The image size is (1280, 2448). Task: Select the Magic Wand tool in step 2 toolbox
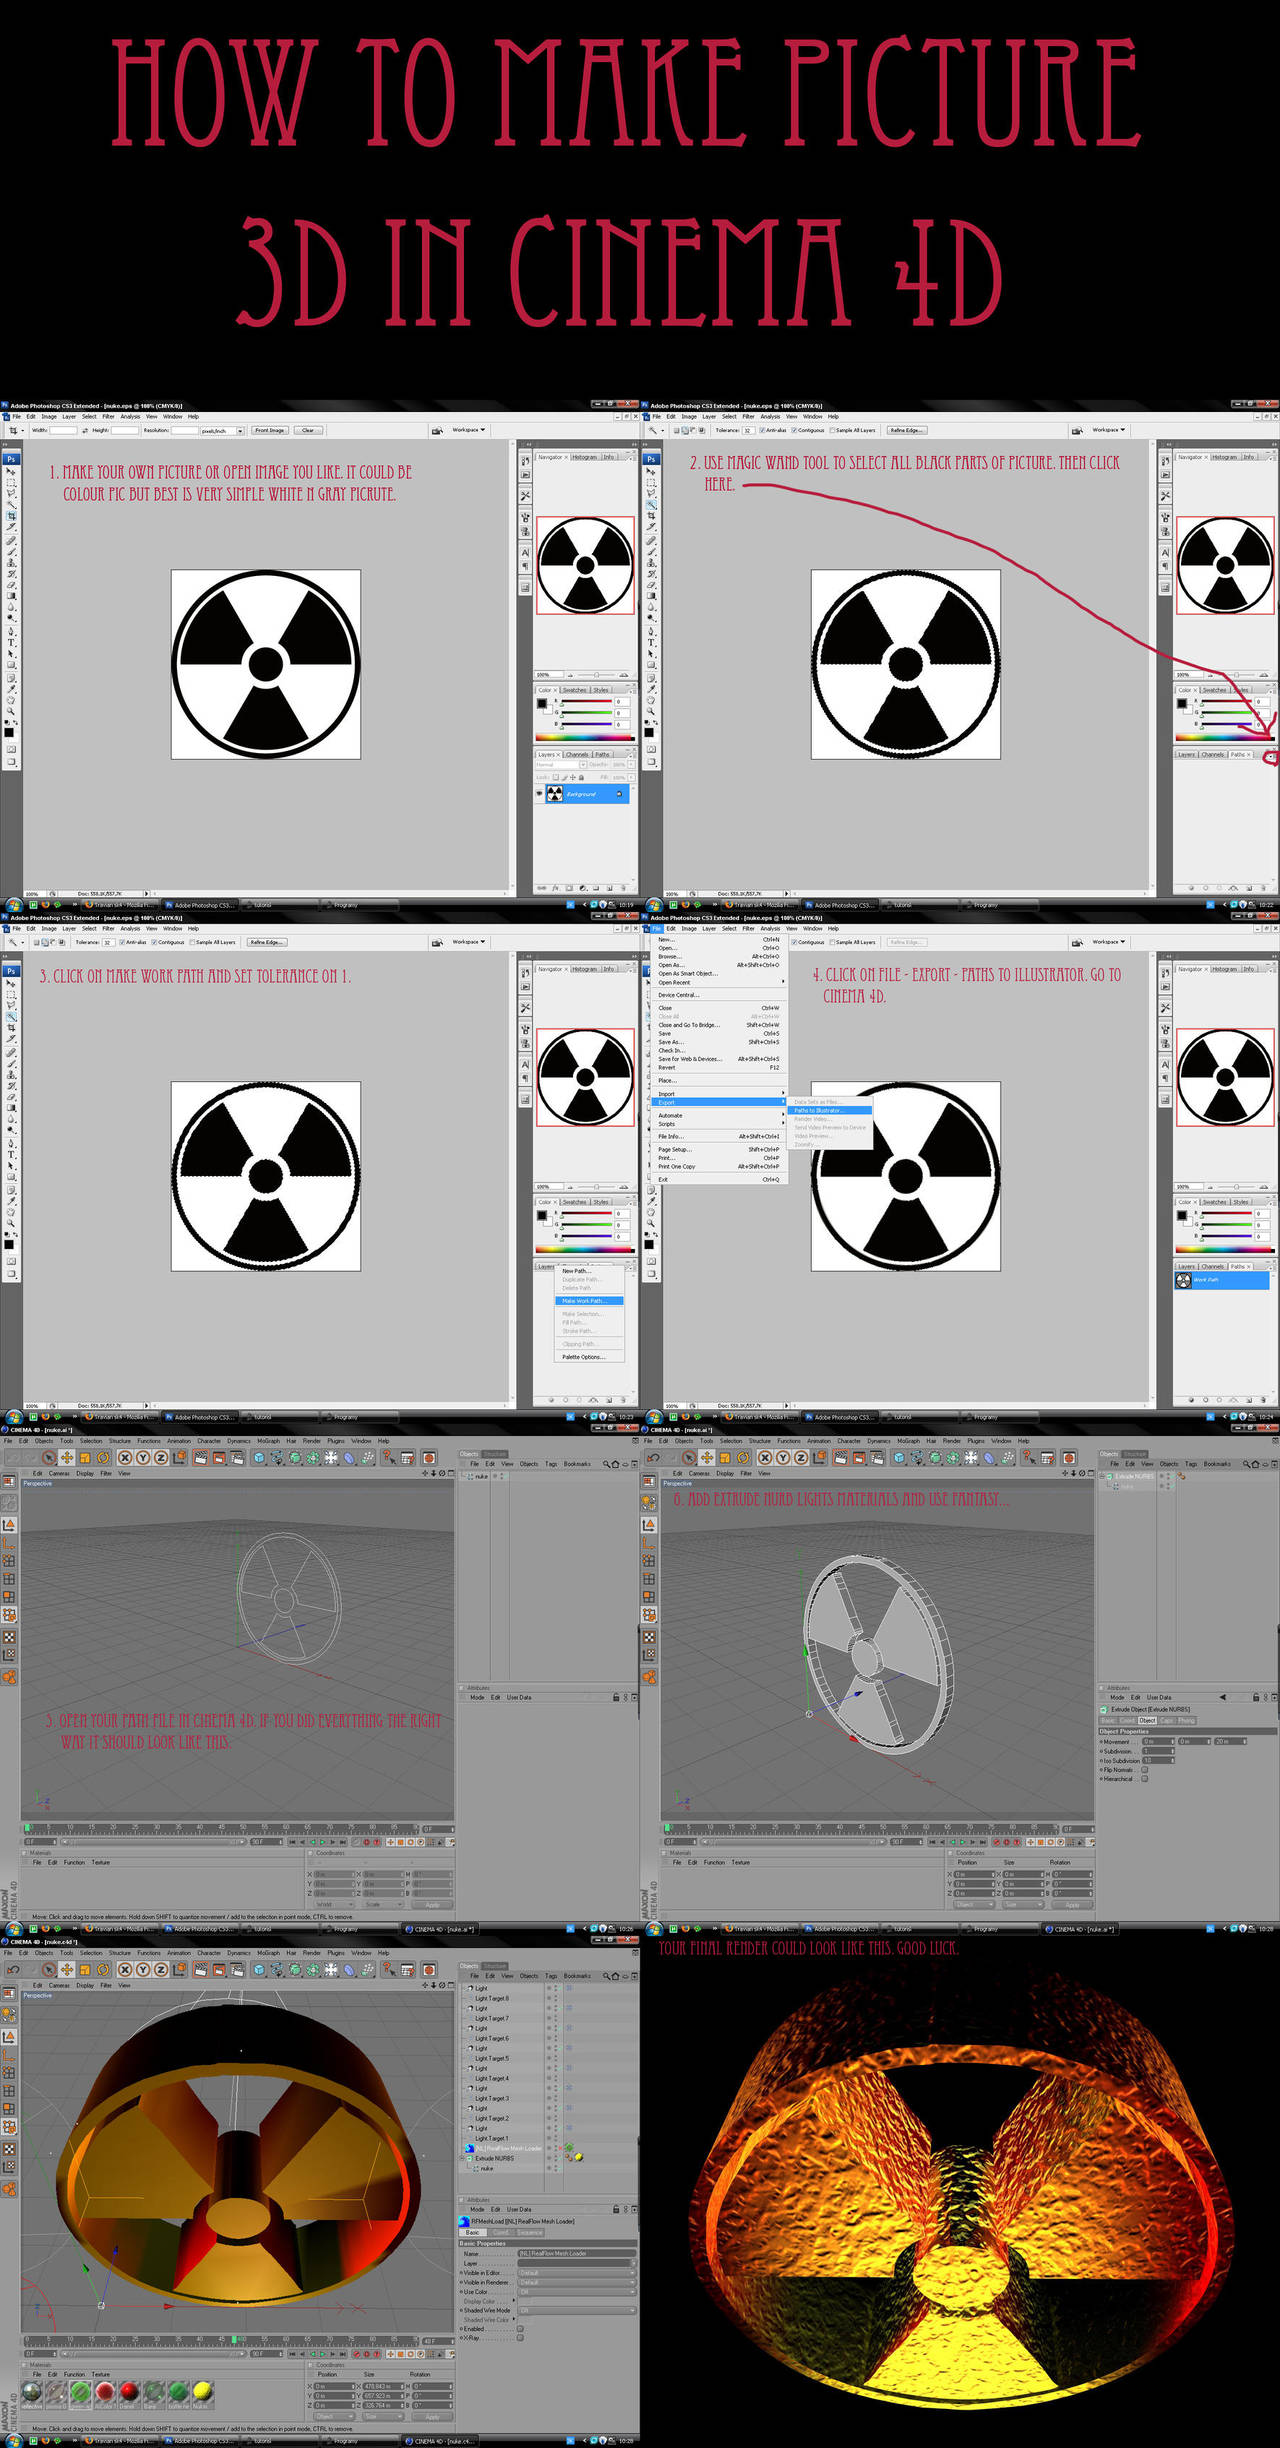pos(651,505)
